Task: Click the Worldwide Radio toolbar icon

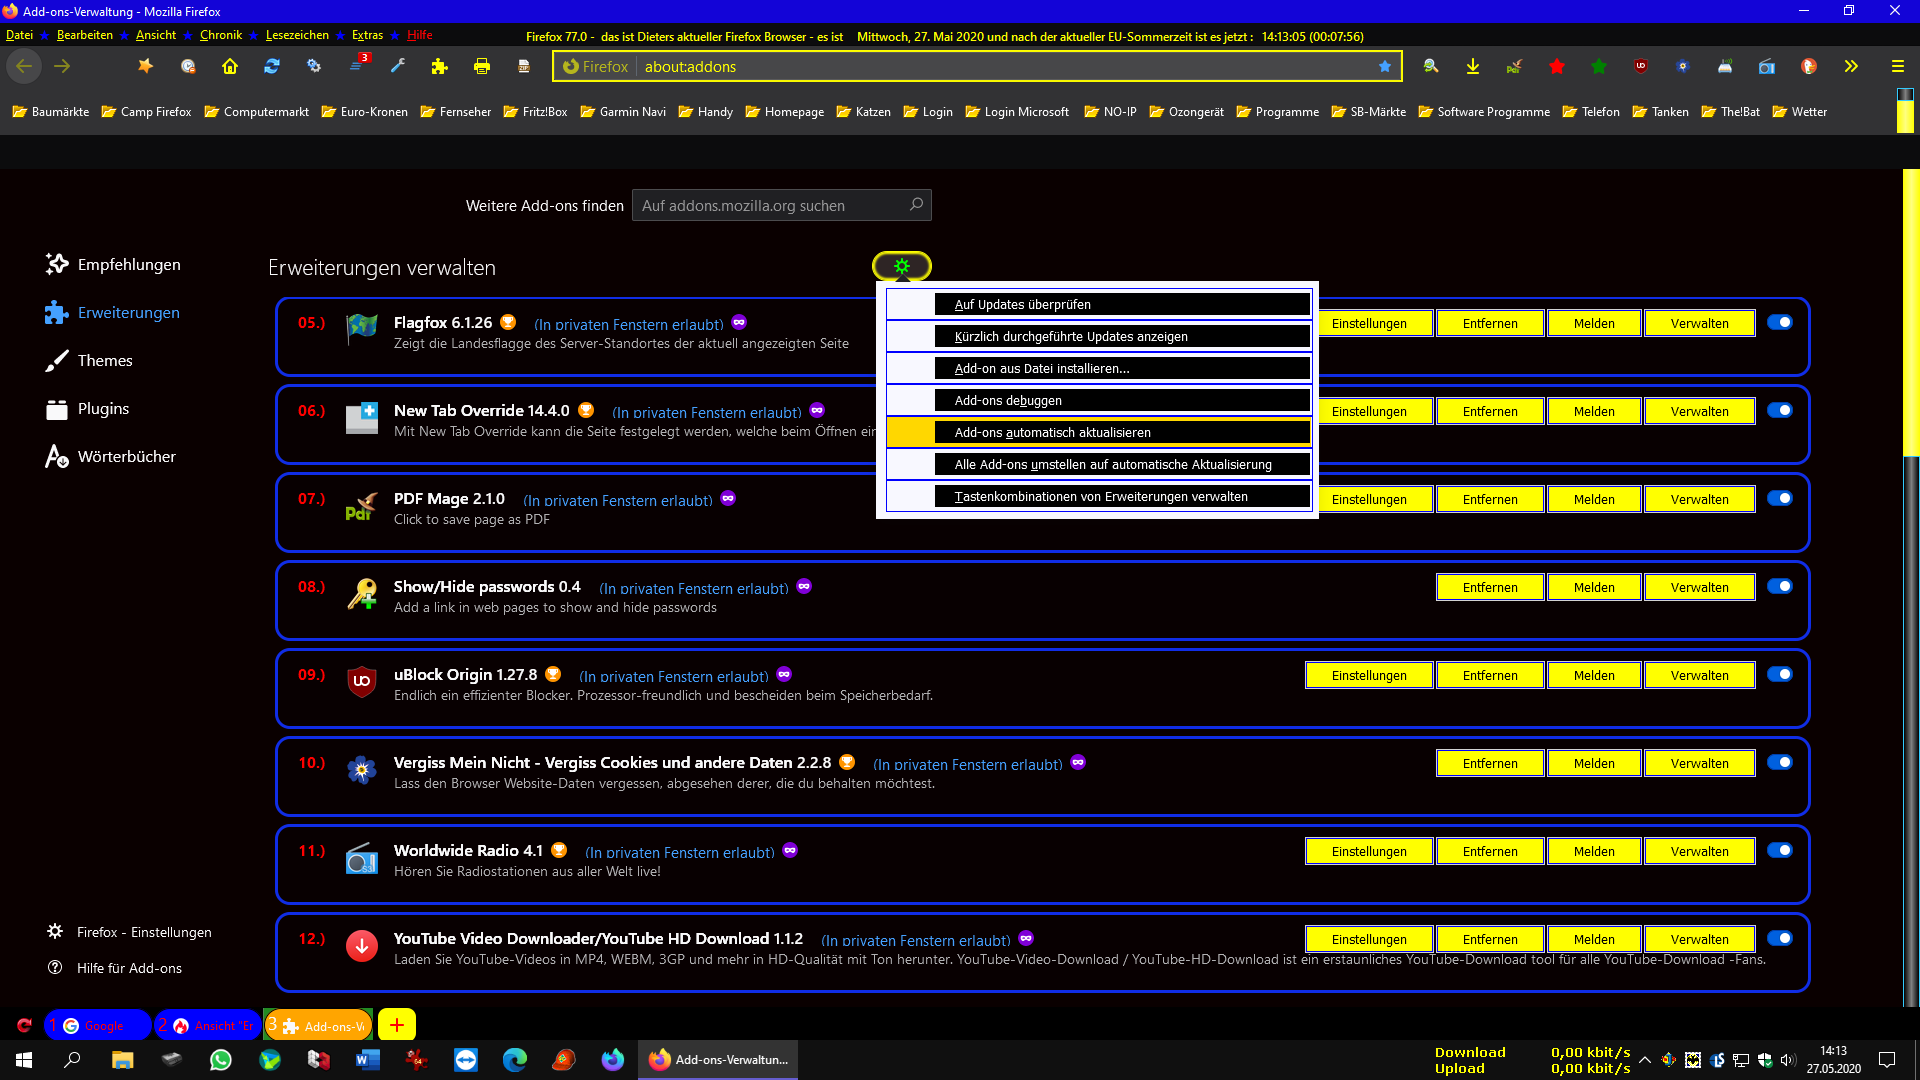Action: (x=1767, y=66)
